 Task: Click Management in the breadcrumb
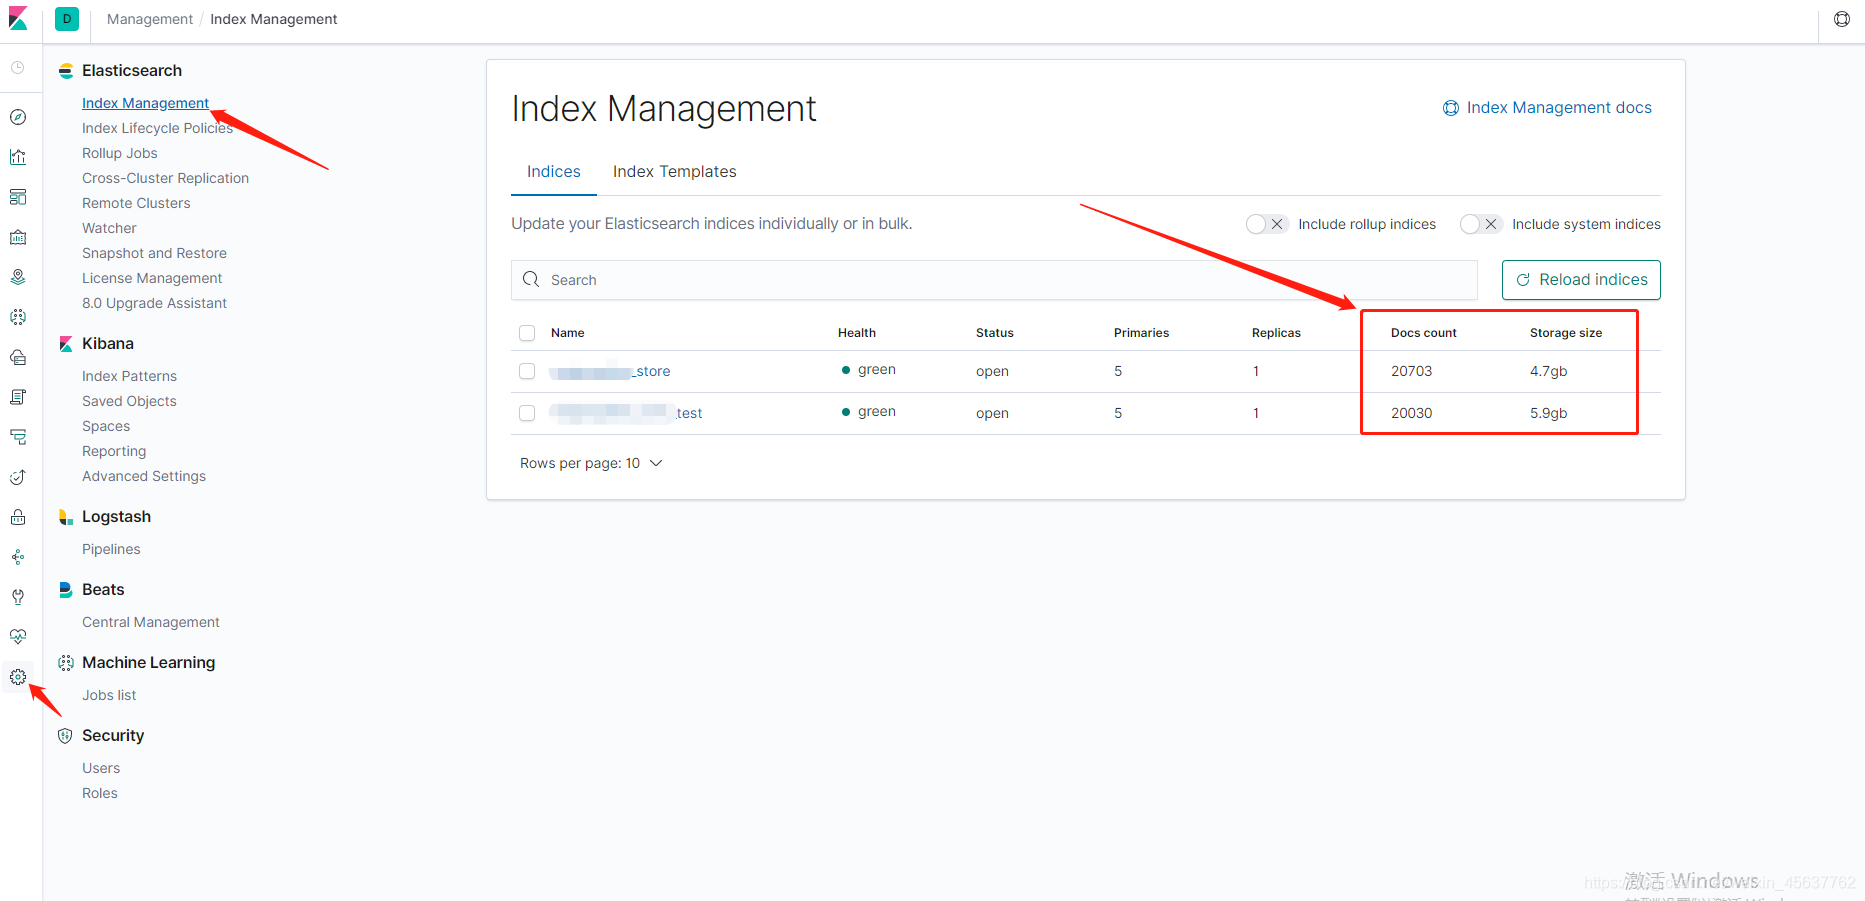(x=150, y=19)
